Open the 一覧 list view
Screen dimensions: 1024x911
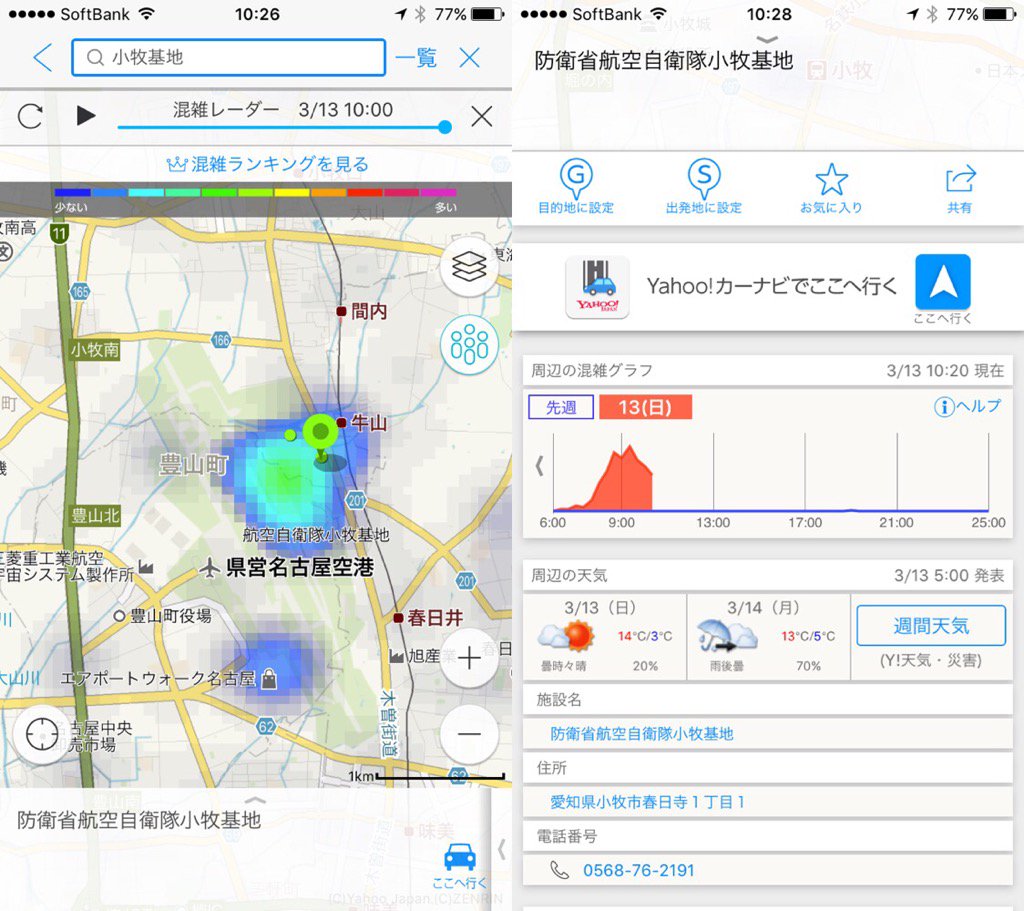click(x=416, y=57)
